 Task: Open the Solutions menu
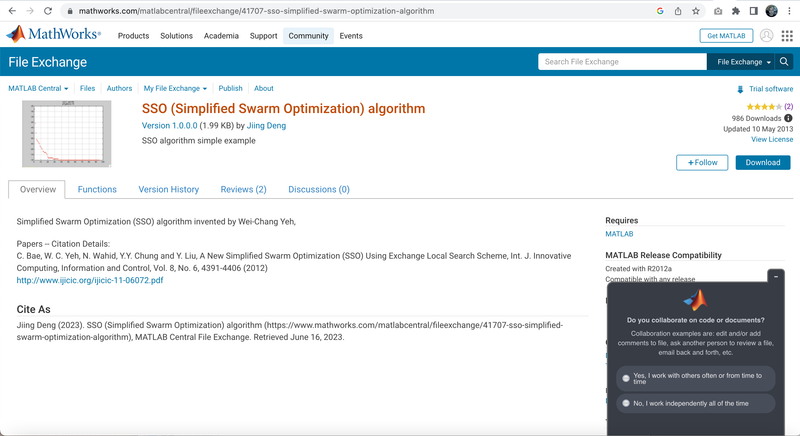point(177,36)
